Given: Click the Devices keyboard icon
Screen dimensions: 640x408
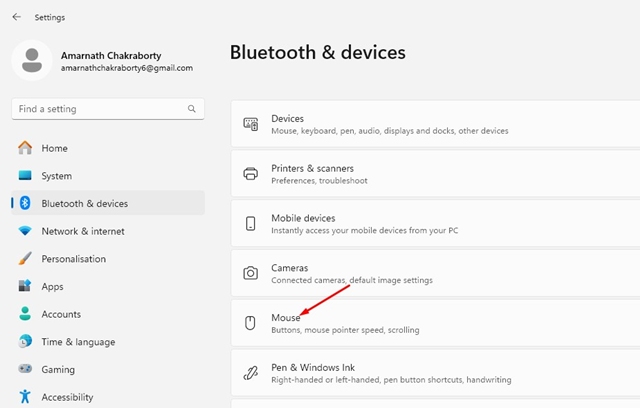Looking at the screenshot, I should pyautogui.click(x=251, y=124).
